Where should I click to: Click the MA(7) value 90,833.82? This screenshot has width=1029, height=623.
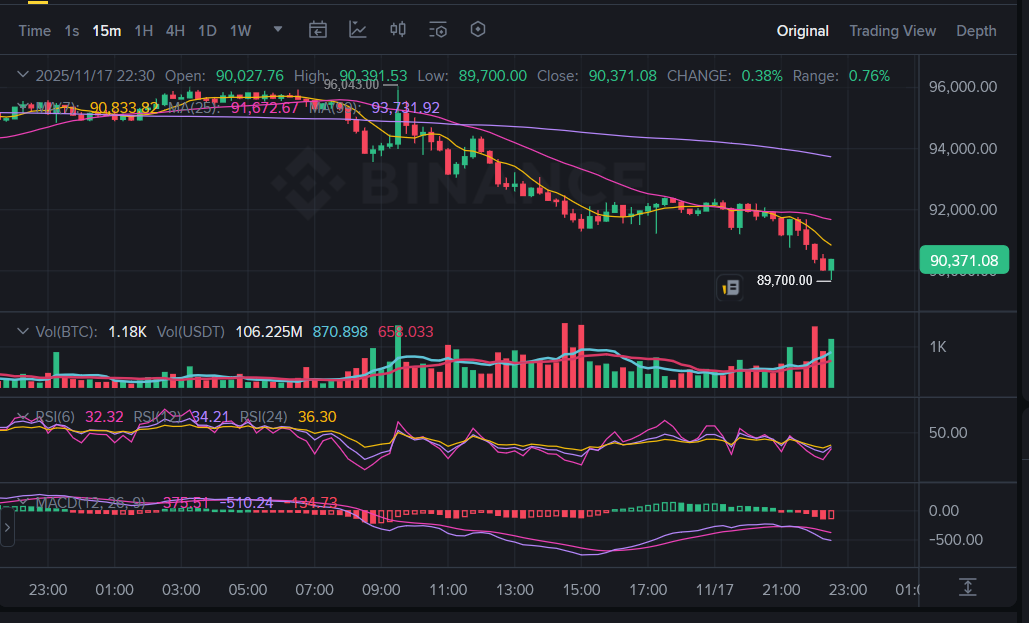[x=124, y=108]
